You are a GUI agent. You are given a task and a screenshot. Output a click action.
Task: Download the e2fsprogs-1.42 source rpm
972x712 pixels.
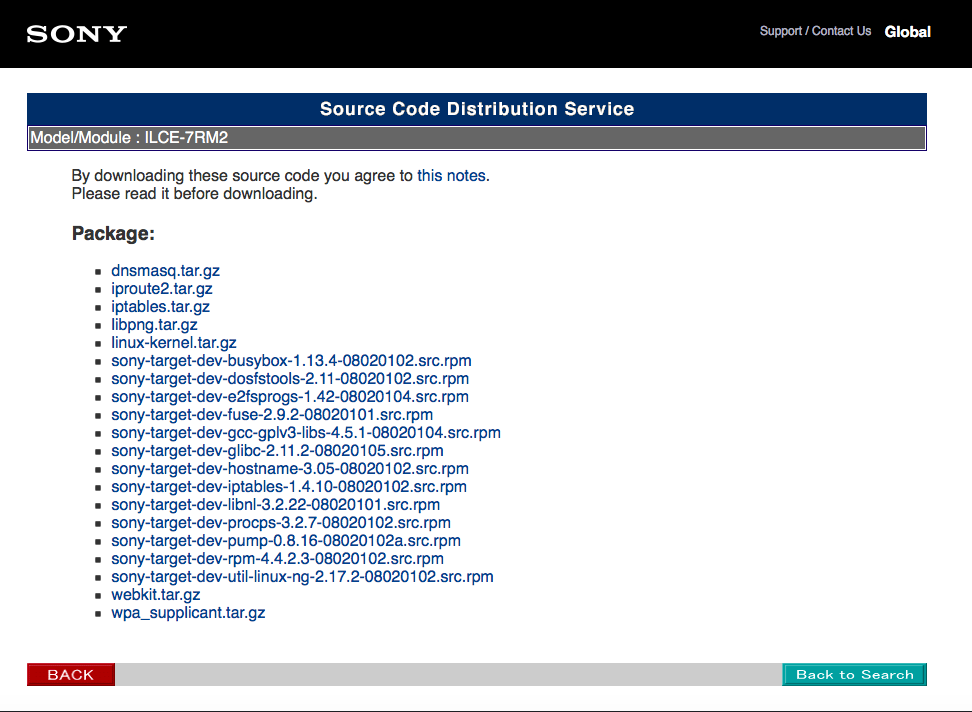tap(290, 397)
